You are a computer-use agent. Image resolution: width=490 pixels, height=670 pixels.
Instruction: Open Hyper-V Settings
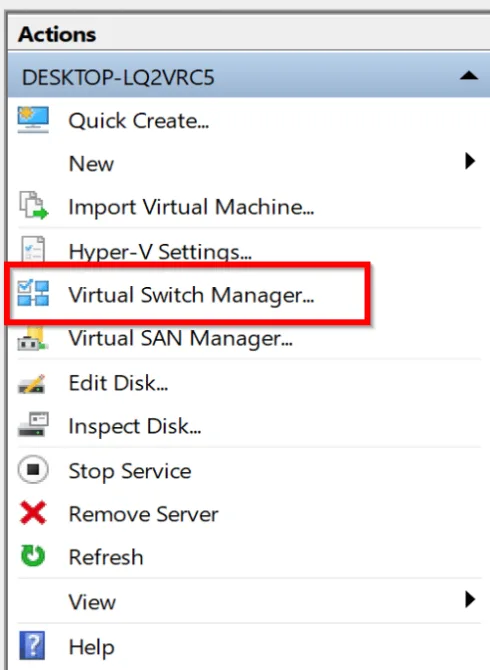160,251
